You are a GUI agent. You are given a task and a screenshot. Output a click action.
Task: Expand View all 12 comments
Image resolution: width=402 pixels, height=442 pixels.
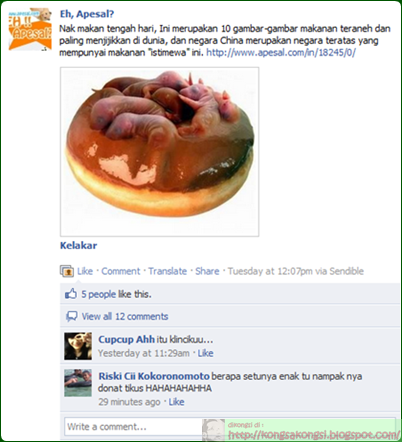pyautogui.click(x=125, y=316)
